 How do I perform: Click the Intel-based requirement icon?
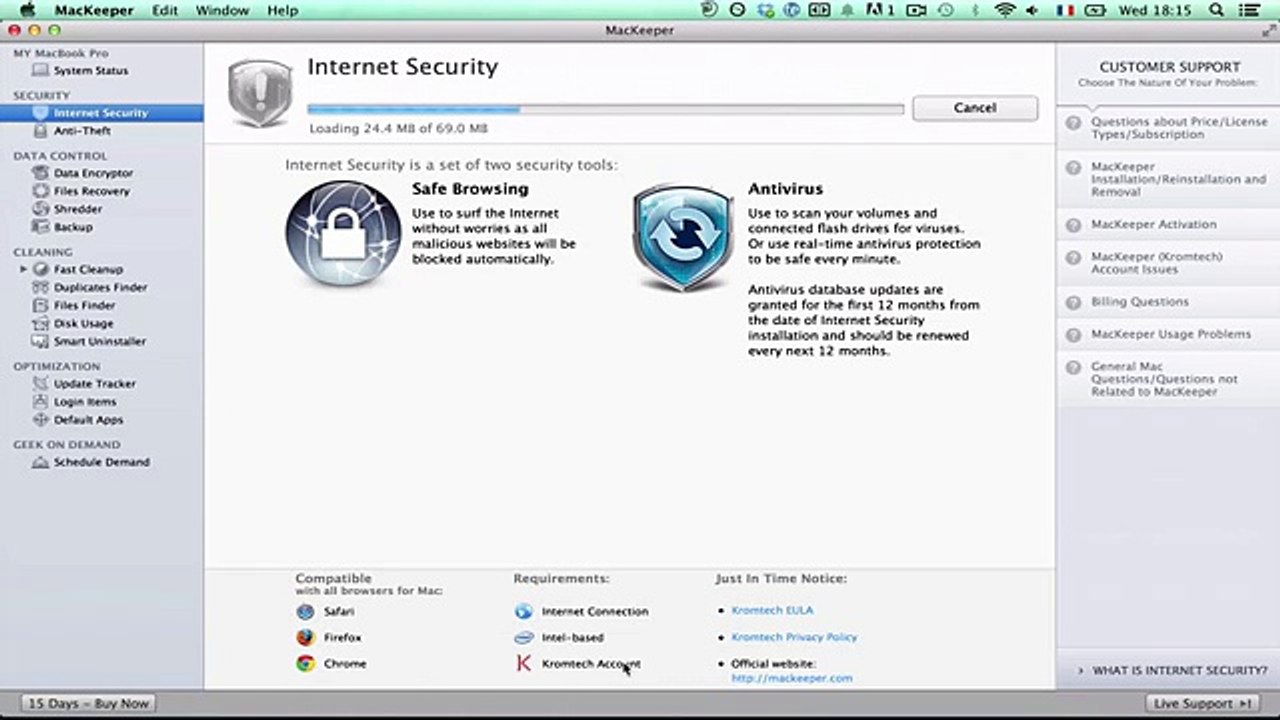(524, 637)
